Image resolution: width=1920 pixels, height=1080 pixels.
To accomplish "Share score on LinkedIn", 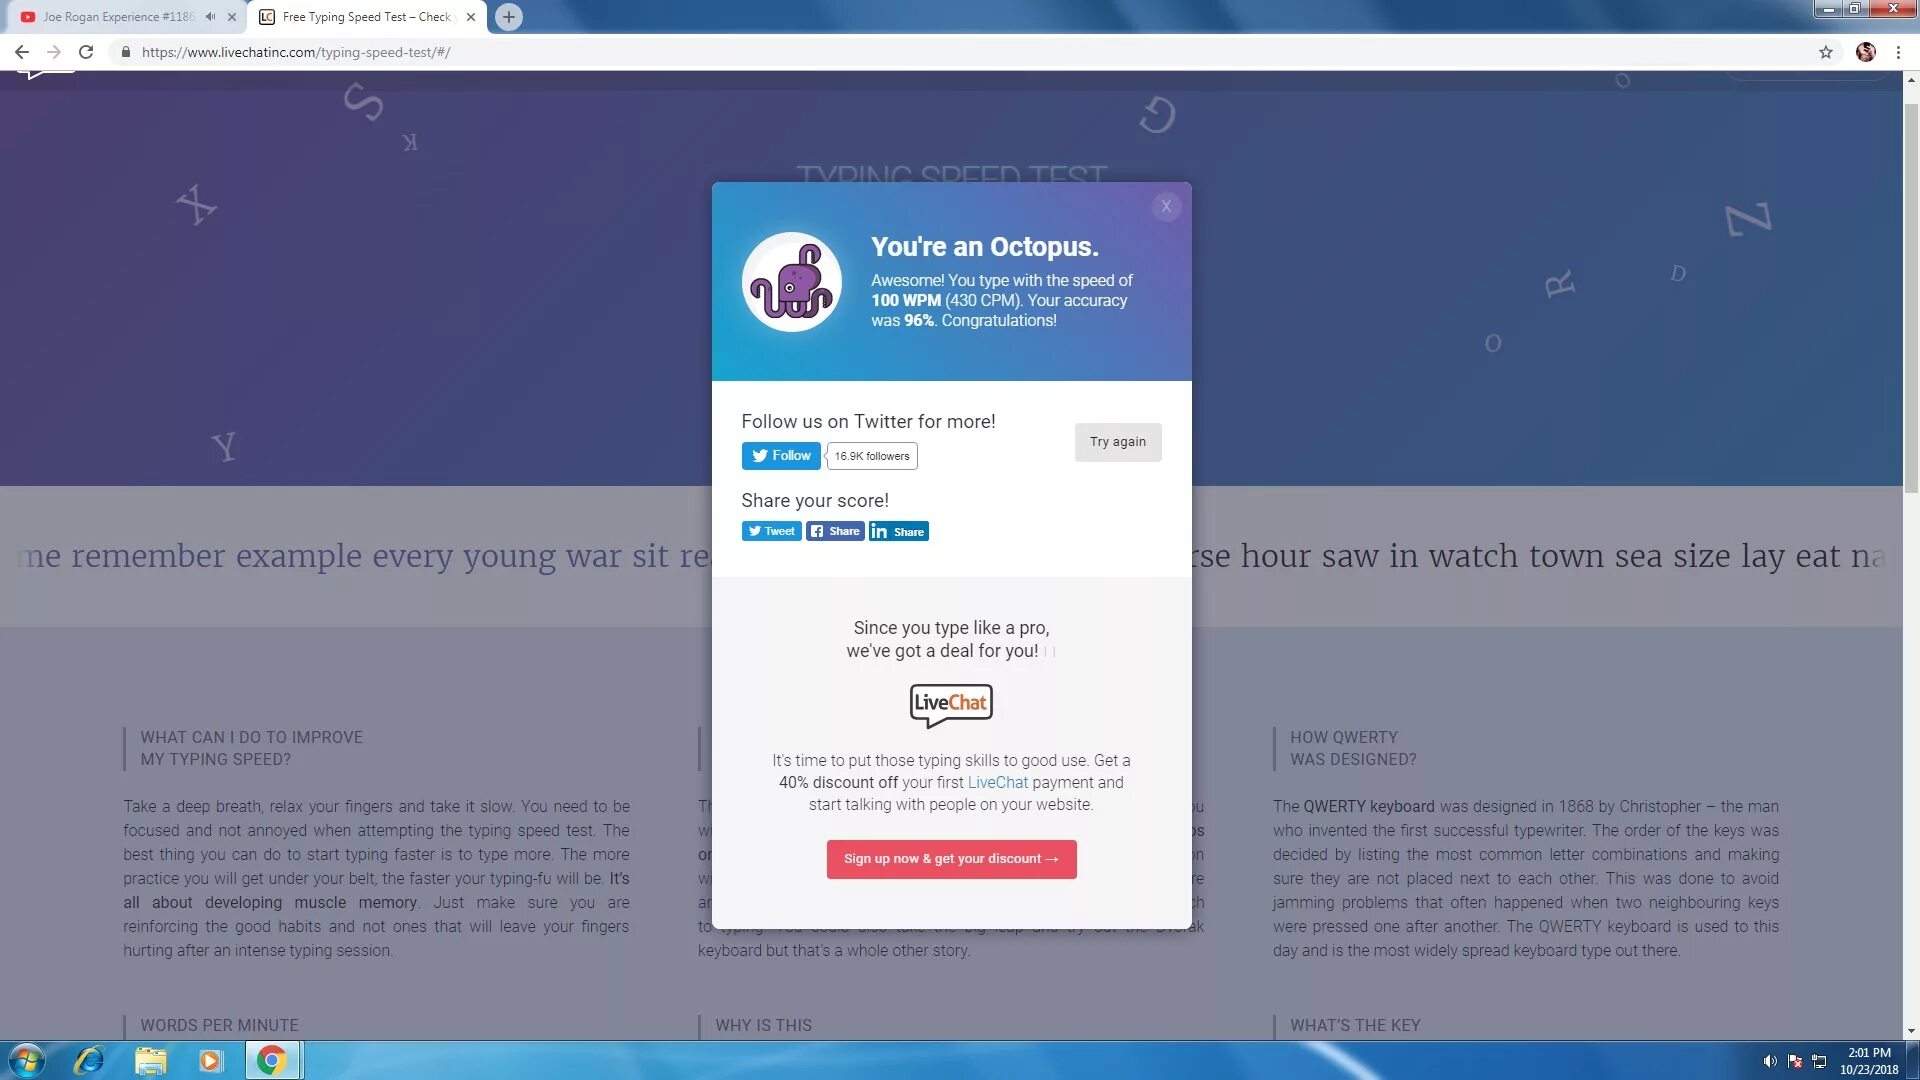I will [898, 532].
